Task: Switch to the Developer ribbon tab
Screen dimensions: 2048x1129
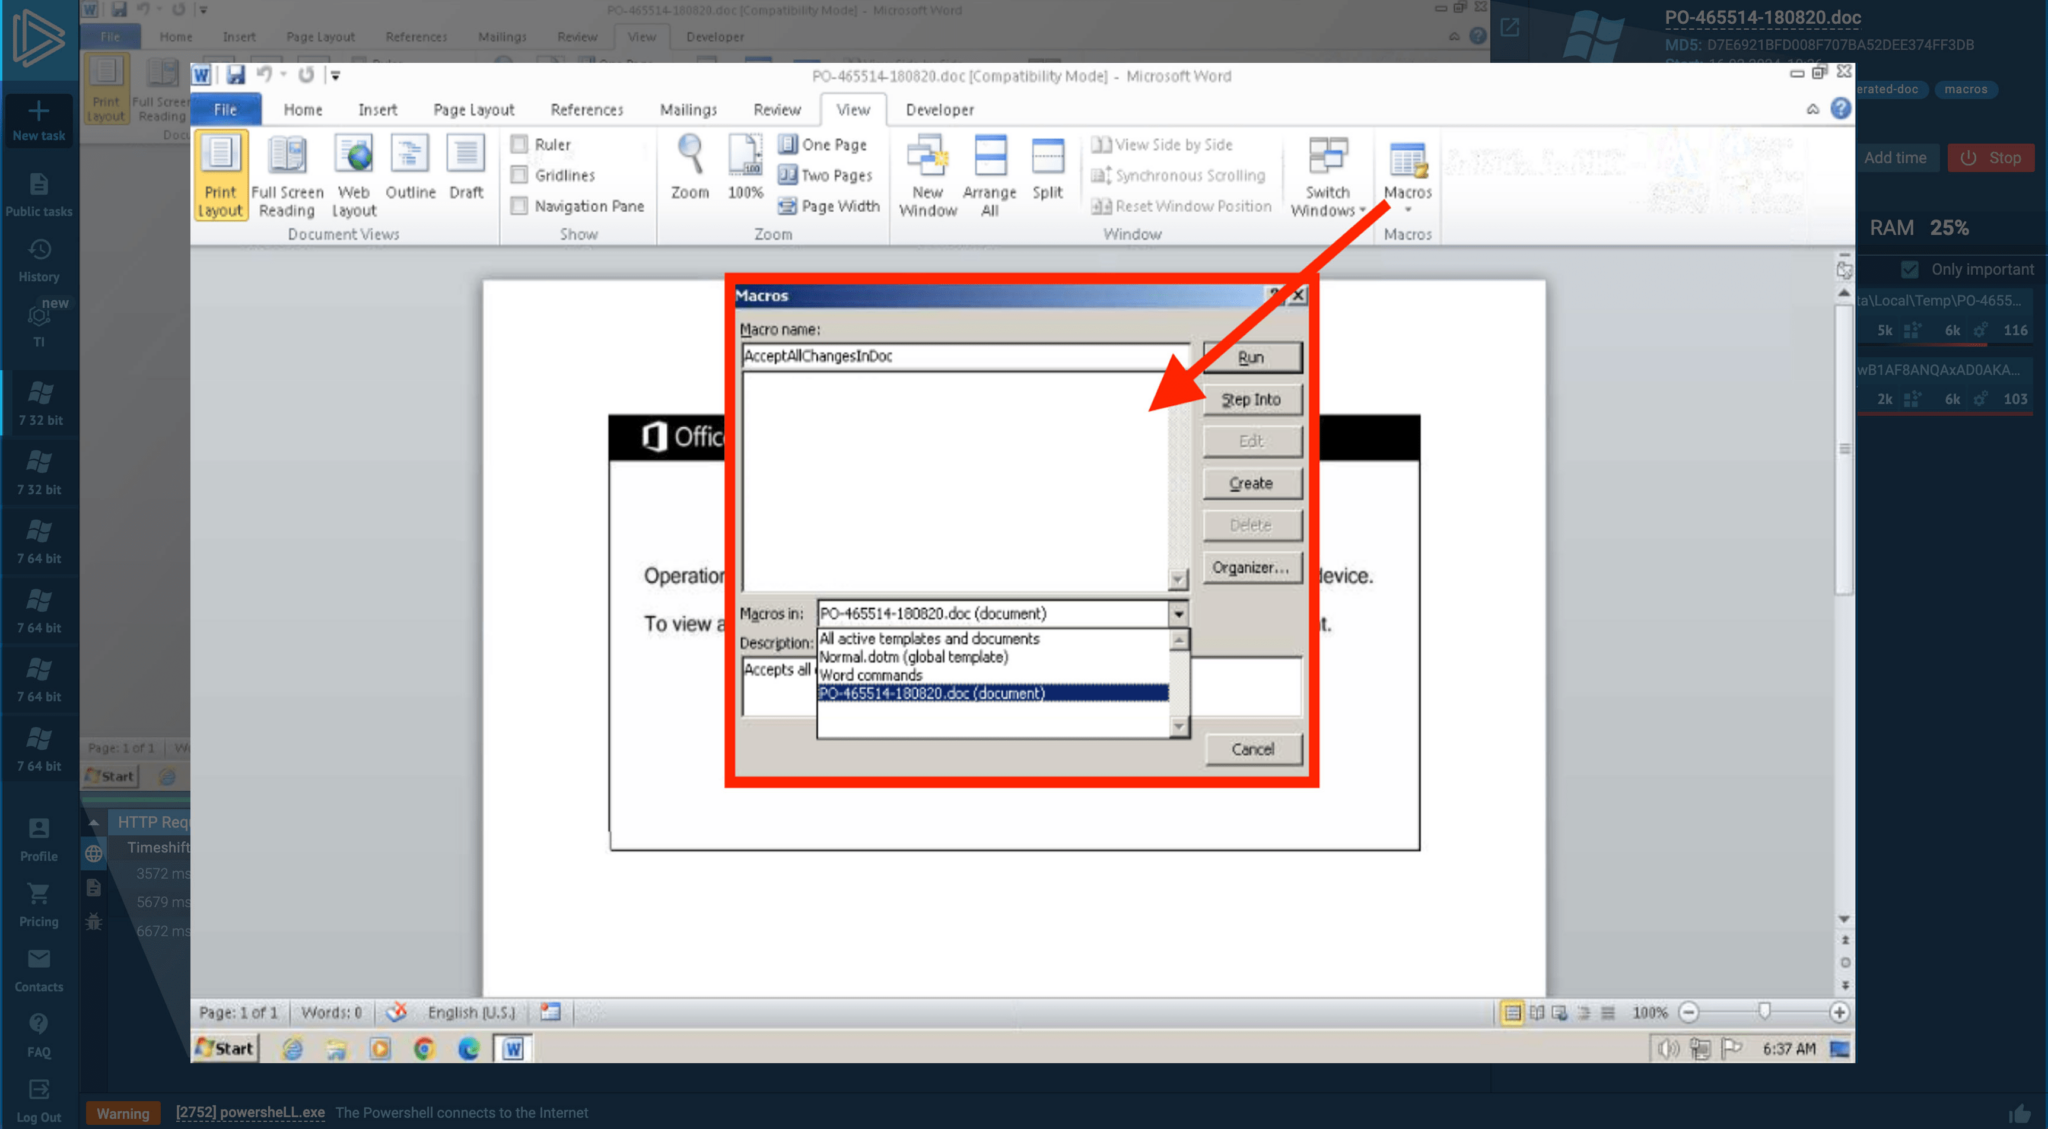Action: click(939, 110)
